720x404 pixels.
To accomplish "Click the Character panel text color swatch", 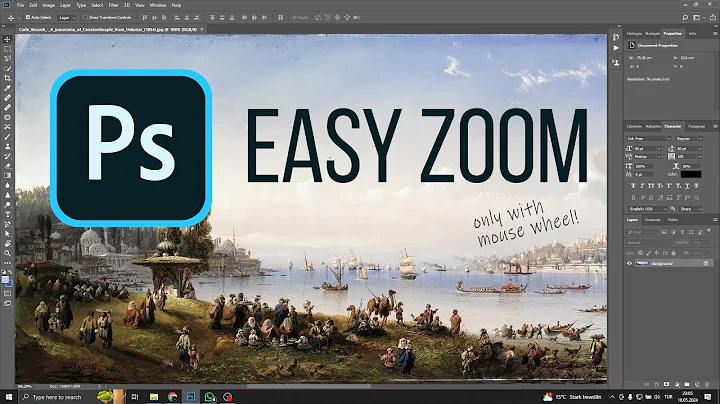I will 691,174.
